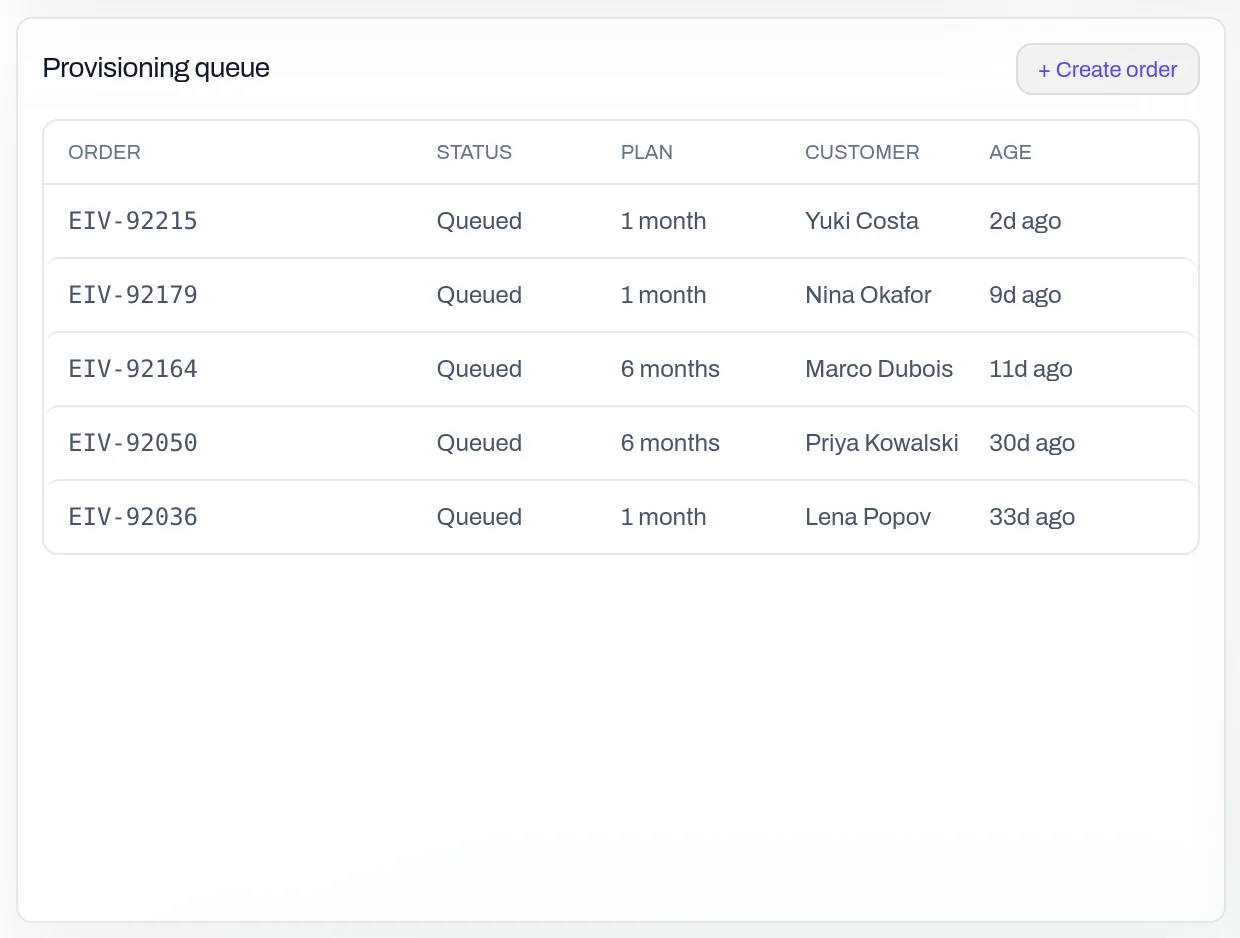
Task: Click the Queued status of EIV-92179
Action: 479,295
